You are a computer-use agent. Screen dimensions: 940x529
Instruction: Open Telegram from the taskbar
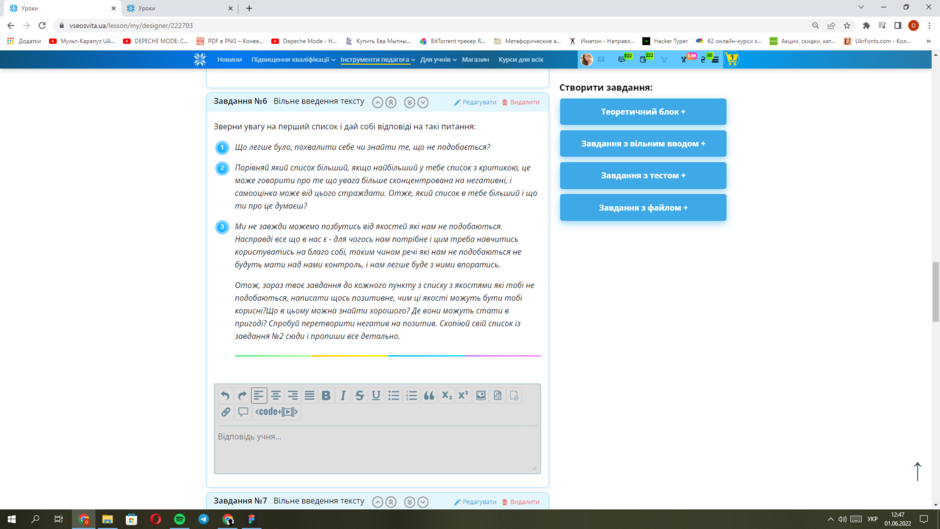(x=203, y=519)
